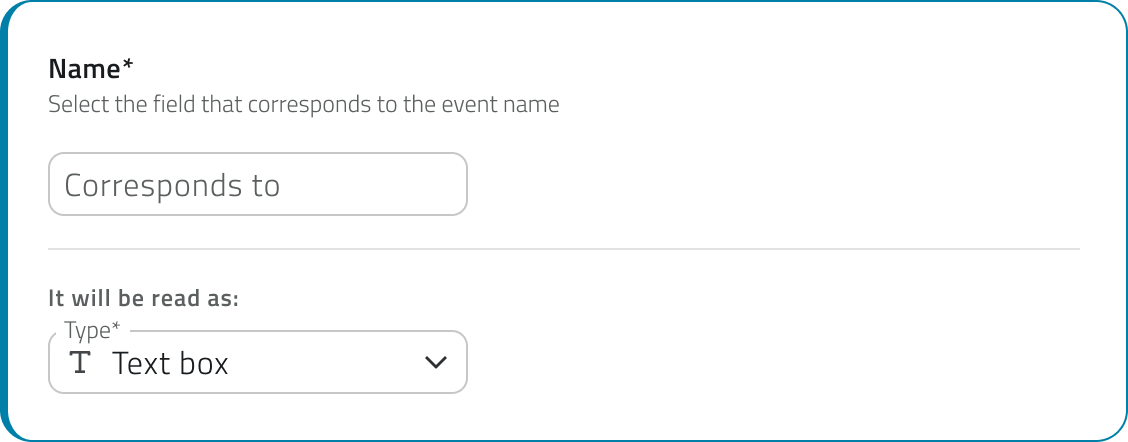Click the asterisk after the Name heading
Viewport: 1128px width, 442px height.
pyautogui.click(x=127, y=65)
